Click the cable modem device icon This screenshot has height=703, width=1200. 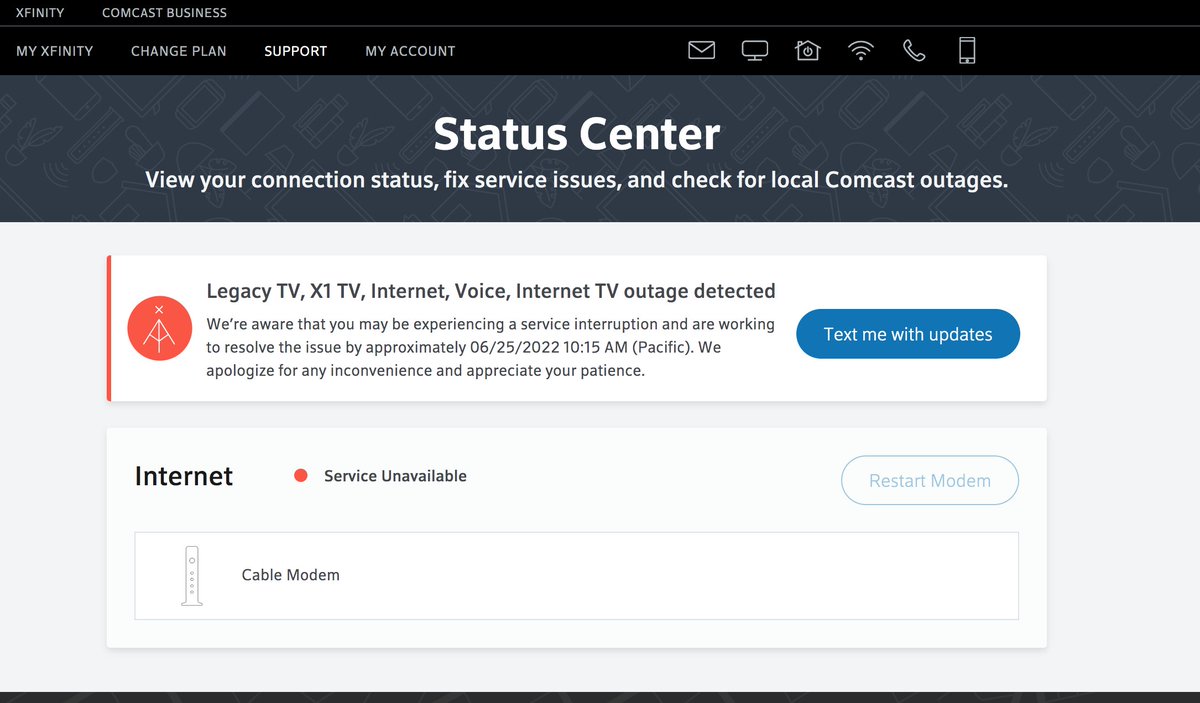point(191,575)
